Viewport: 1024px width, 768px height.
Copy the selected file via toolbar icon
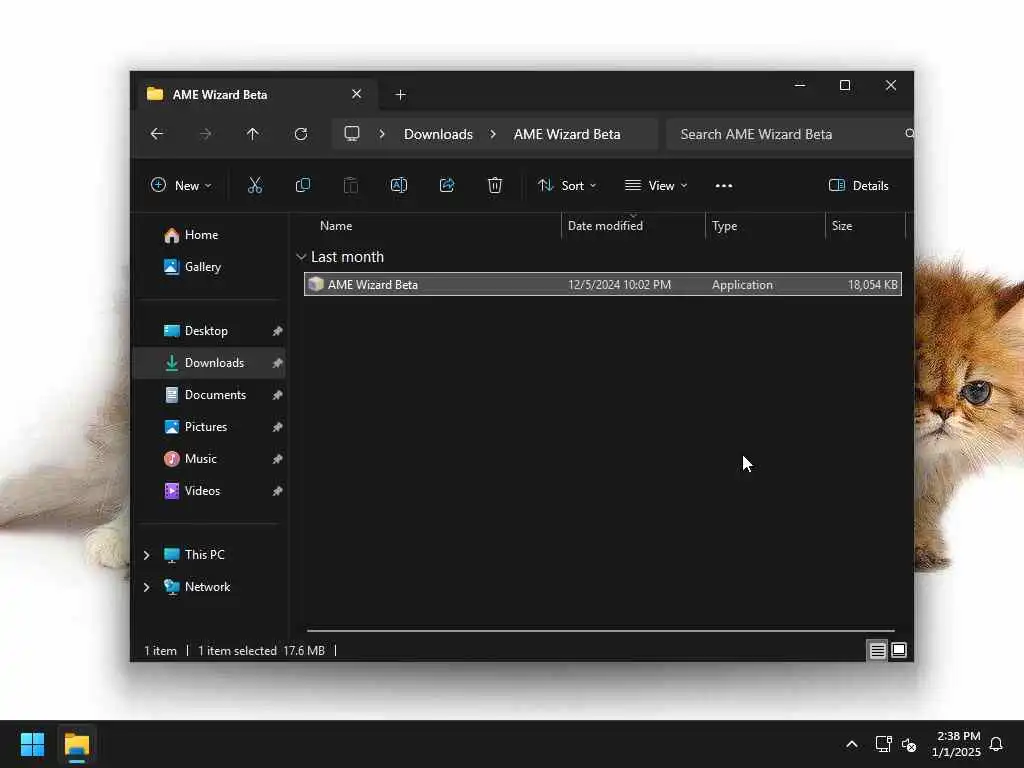coord(302,185)
